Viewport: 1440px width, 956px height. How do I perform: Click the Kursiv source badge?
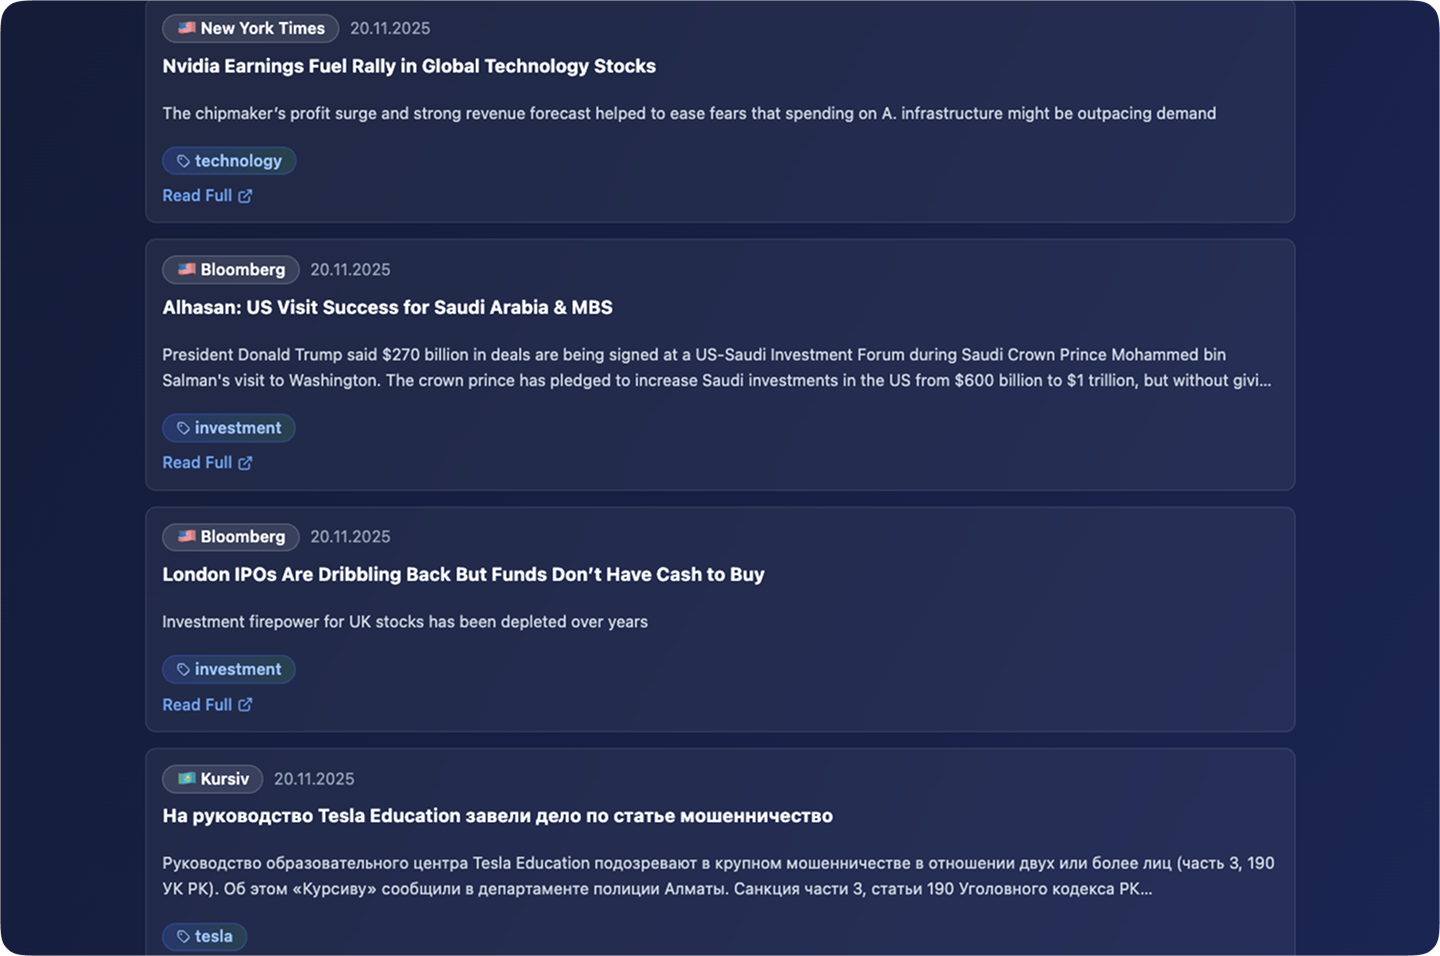tap(213, 779)
